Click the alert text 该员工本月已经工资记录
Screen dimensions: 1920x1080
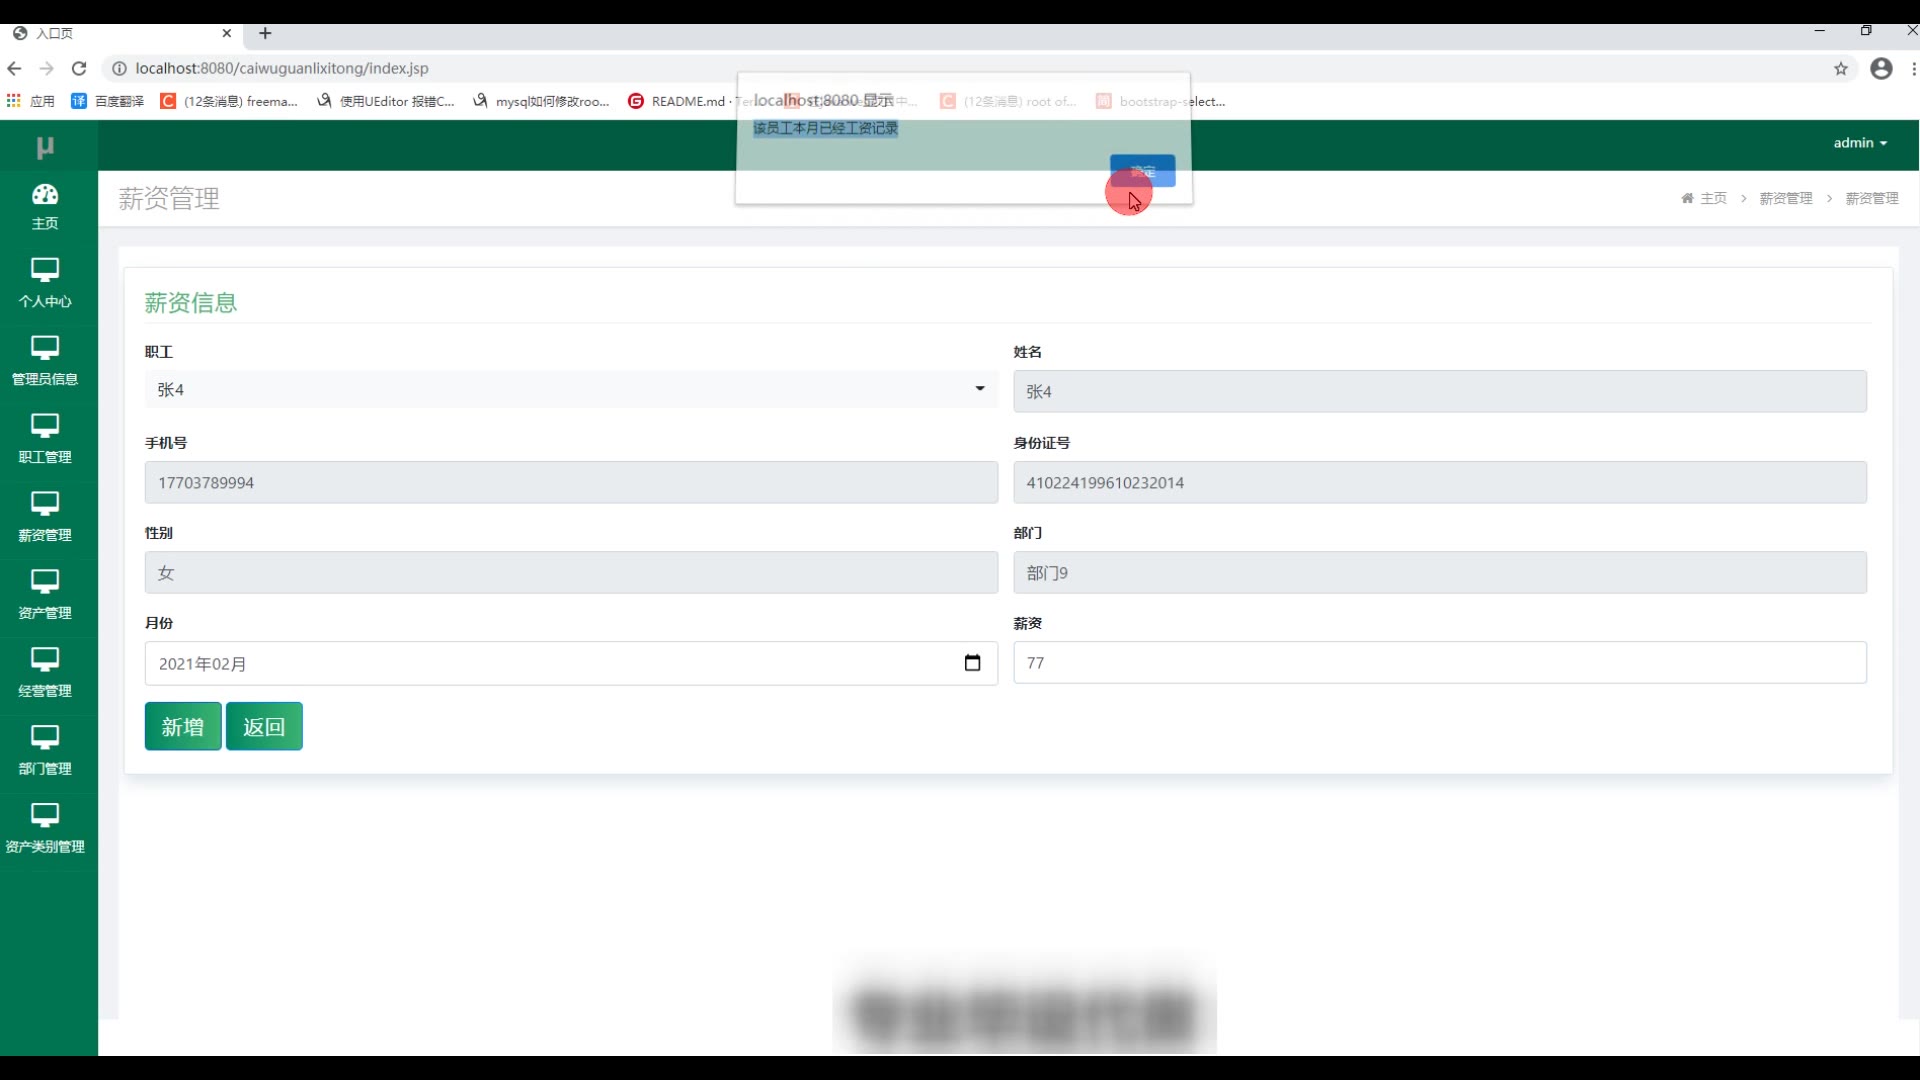click(x=825, y=128)
